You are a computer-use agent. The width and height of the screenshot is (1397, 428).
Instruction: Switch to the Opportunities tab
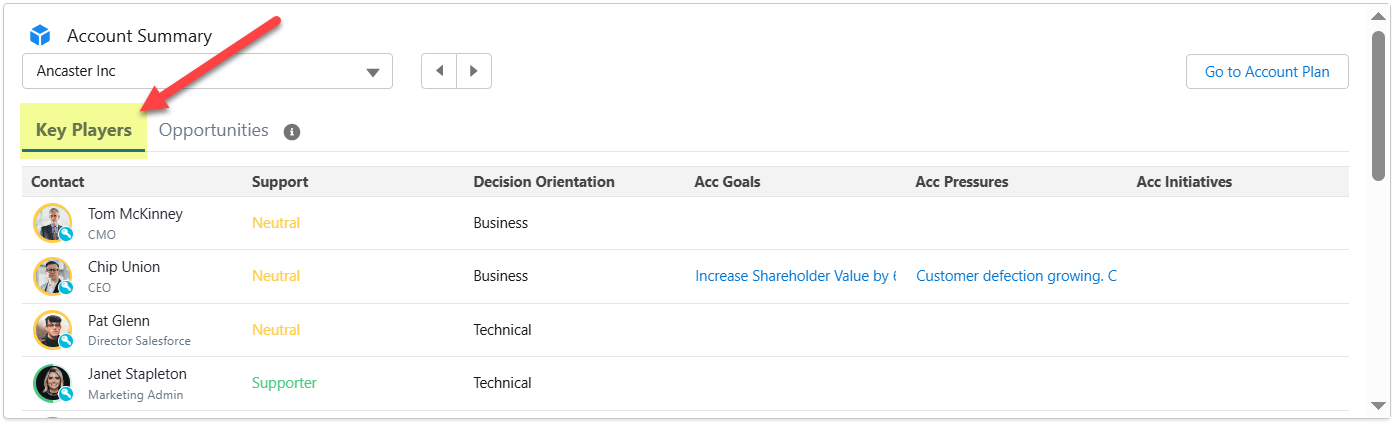pyautogui.click(x=213, y=130)
